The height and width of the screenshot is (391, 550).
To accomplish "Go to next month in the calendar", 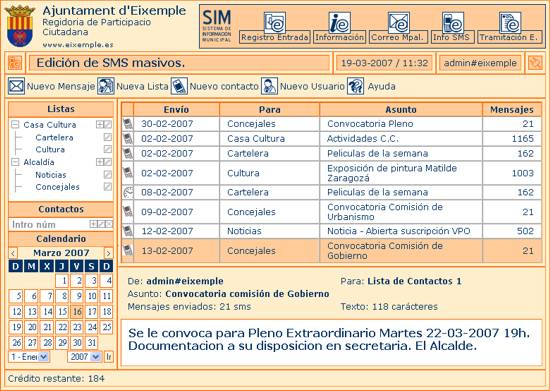I will (x=108, y=253).
